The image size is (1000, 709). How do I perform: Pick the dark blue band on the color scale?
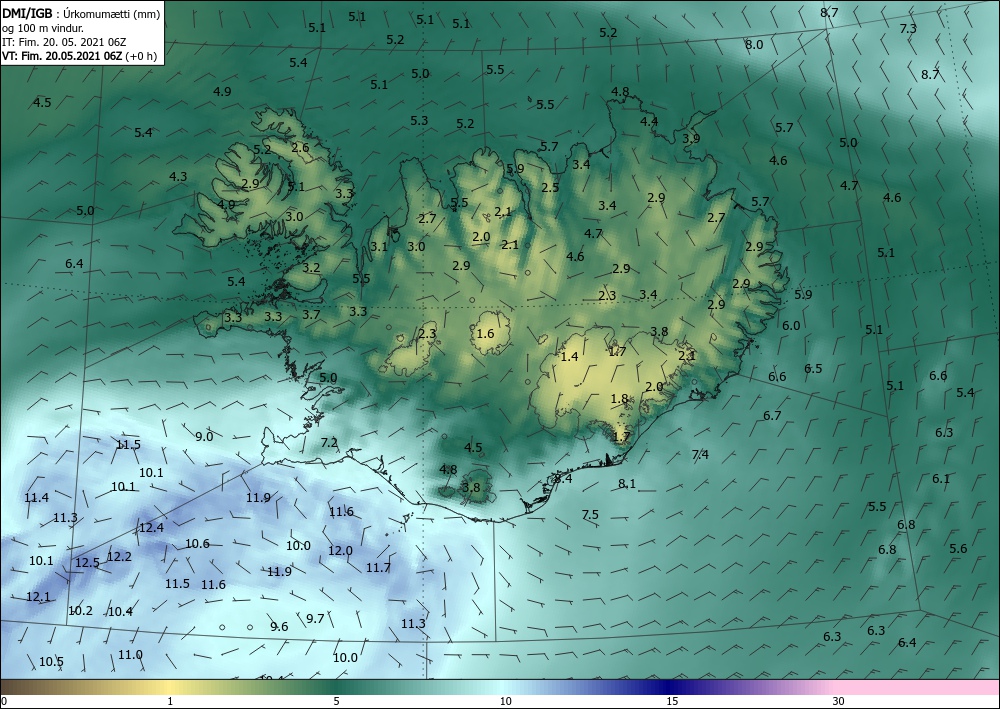coord(670,687)
